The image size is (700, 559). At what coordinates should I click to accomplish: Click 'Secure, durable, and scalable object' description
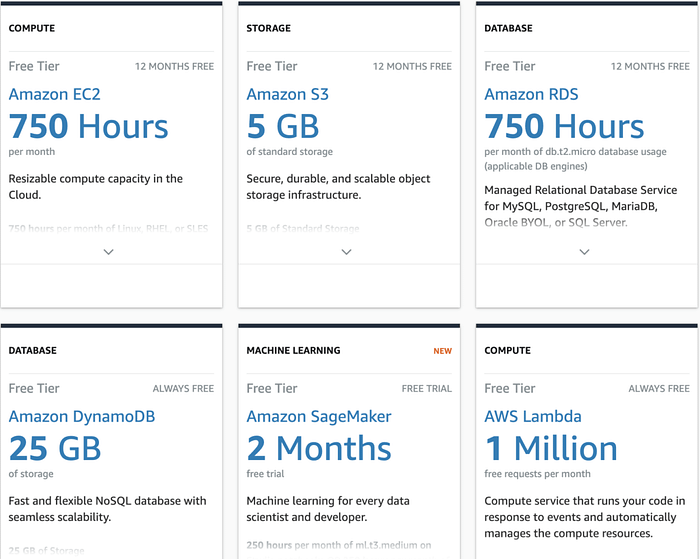[338, 187]
